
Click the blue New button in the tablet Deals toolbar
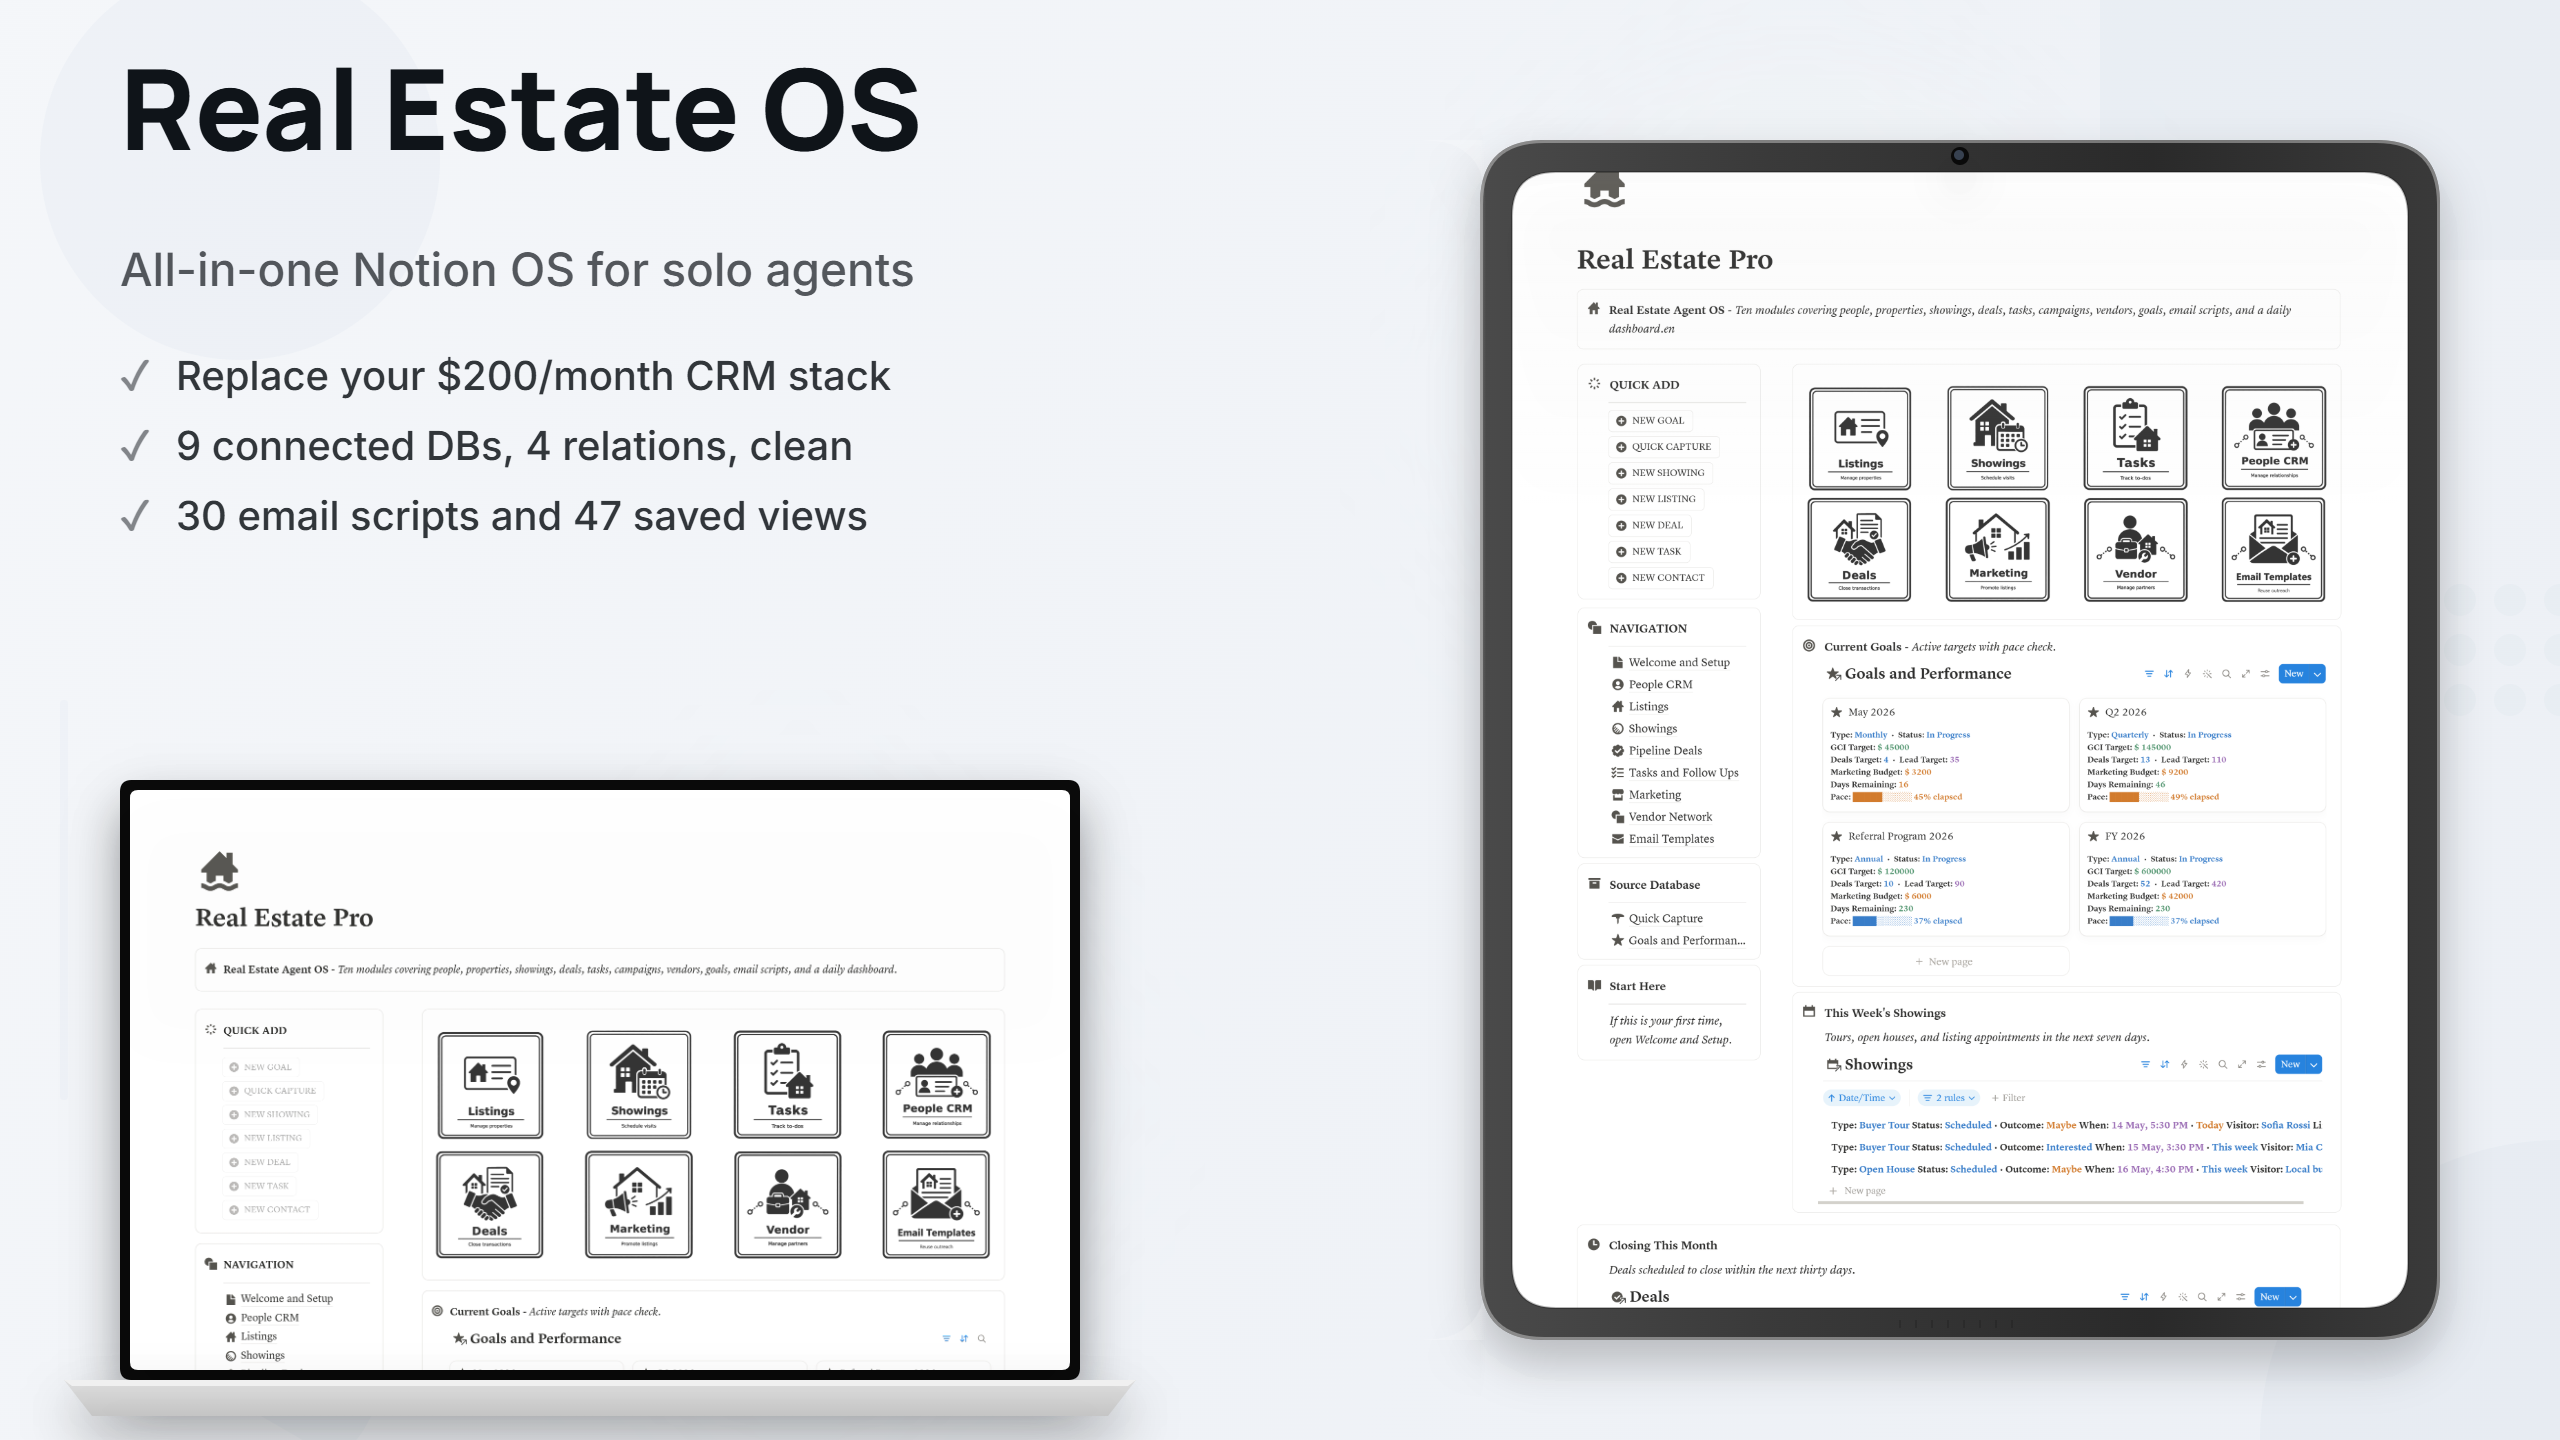pos(2270,1297)
